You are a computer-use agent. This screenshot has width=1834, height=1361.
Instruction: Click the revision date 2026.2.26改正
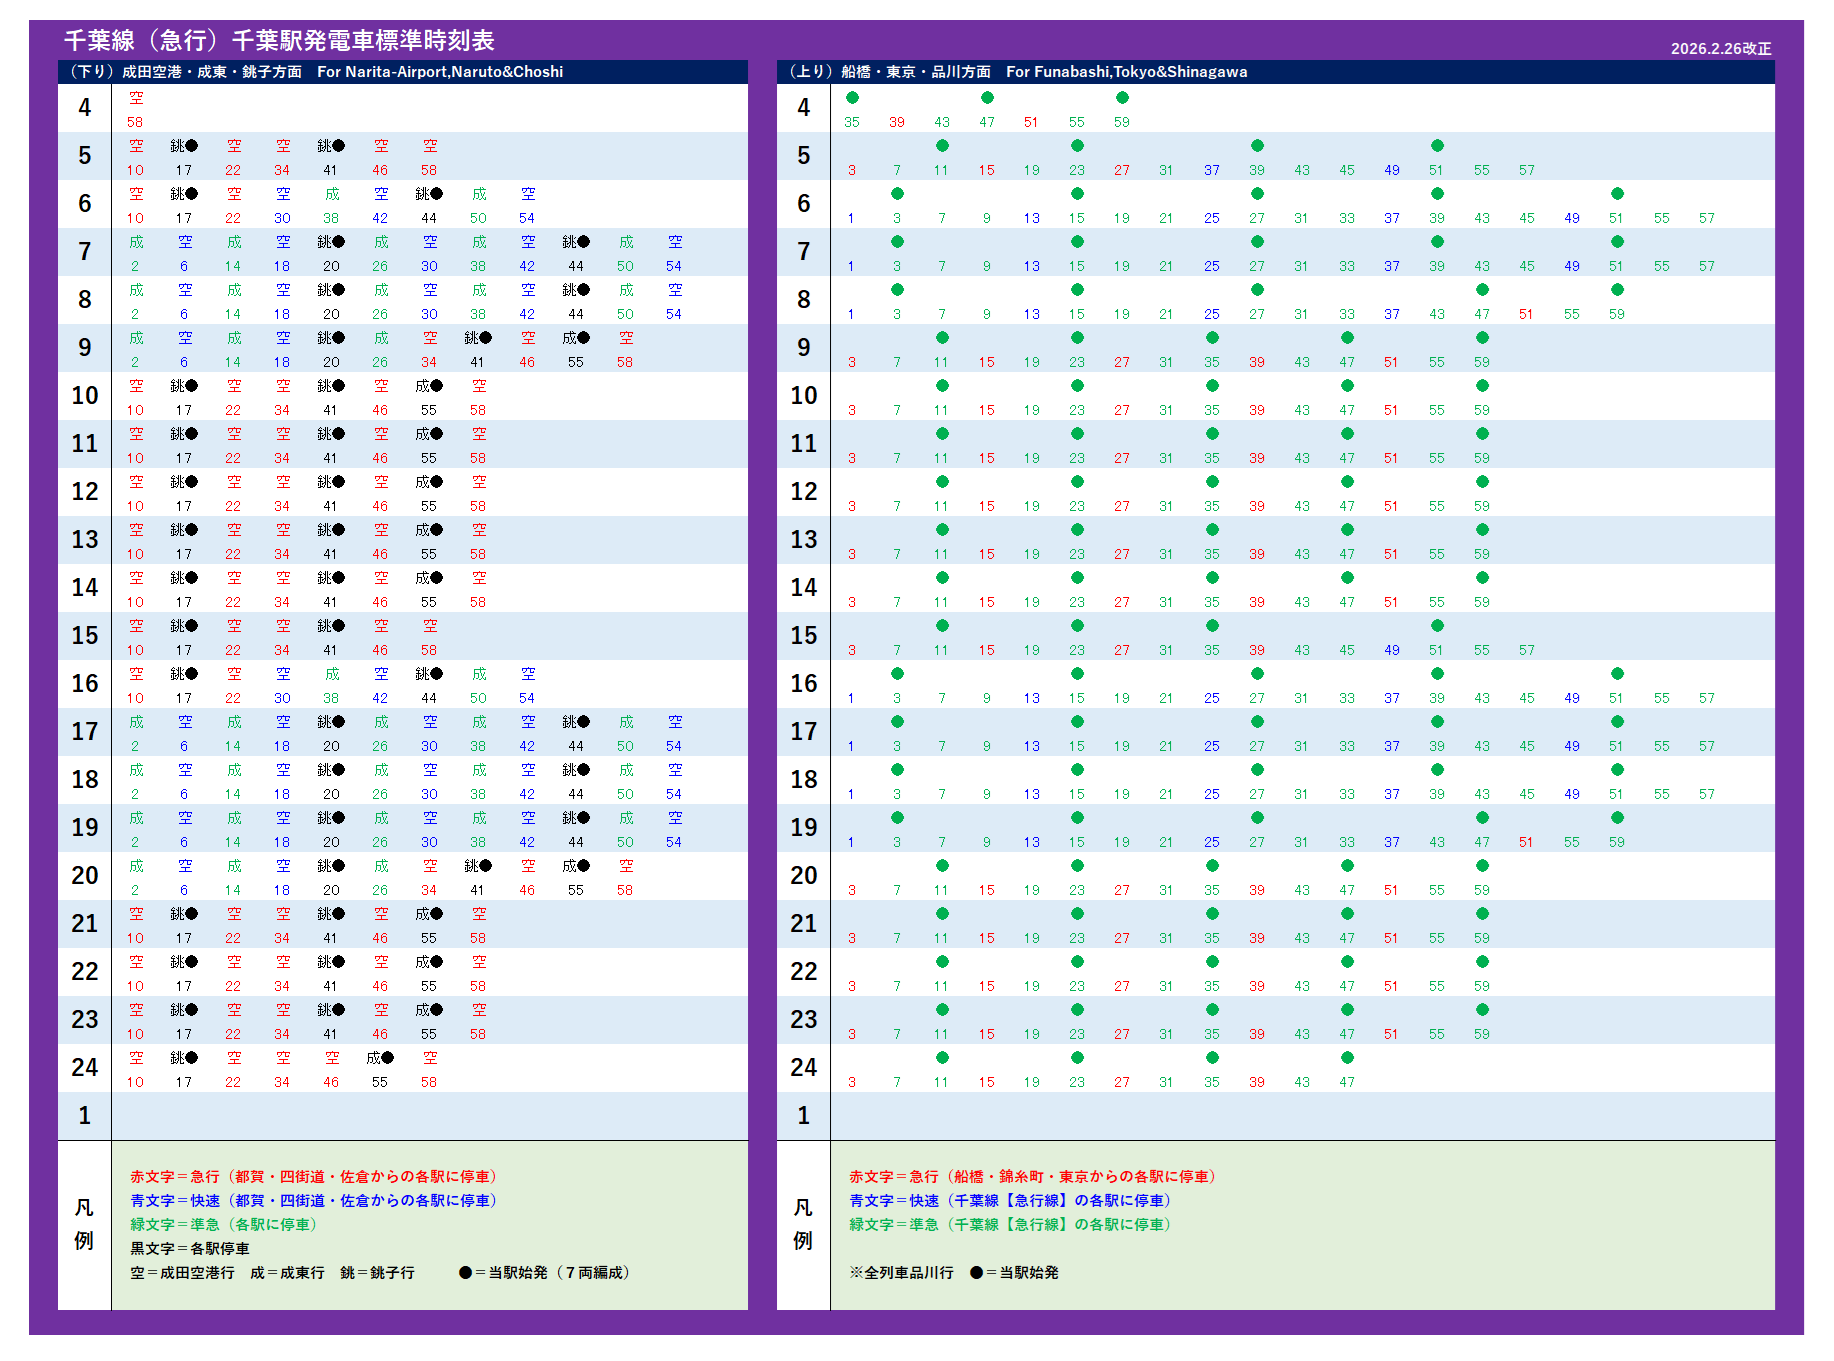(1720, 49)
